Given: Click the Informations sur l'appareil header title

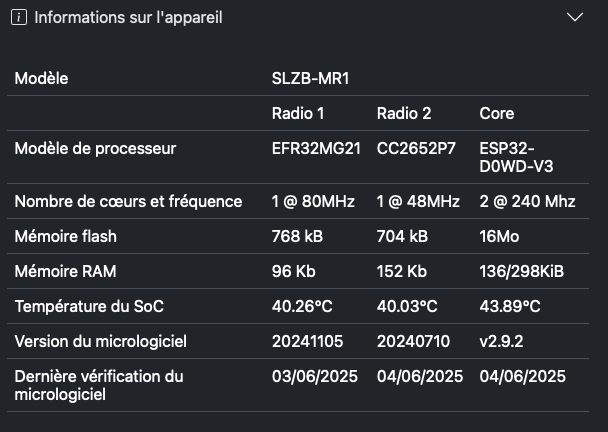Looking at the screenshot, I should click(x=128, y=17).
